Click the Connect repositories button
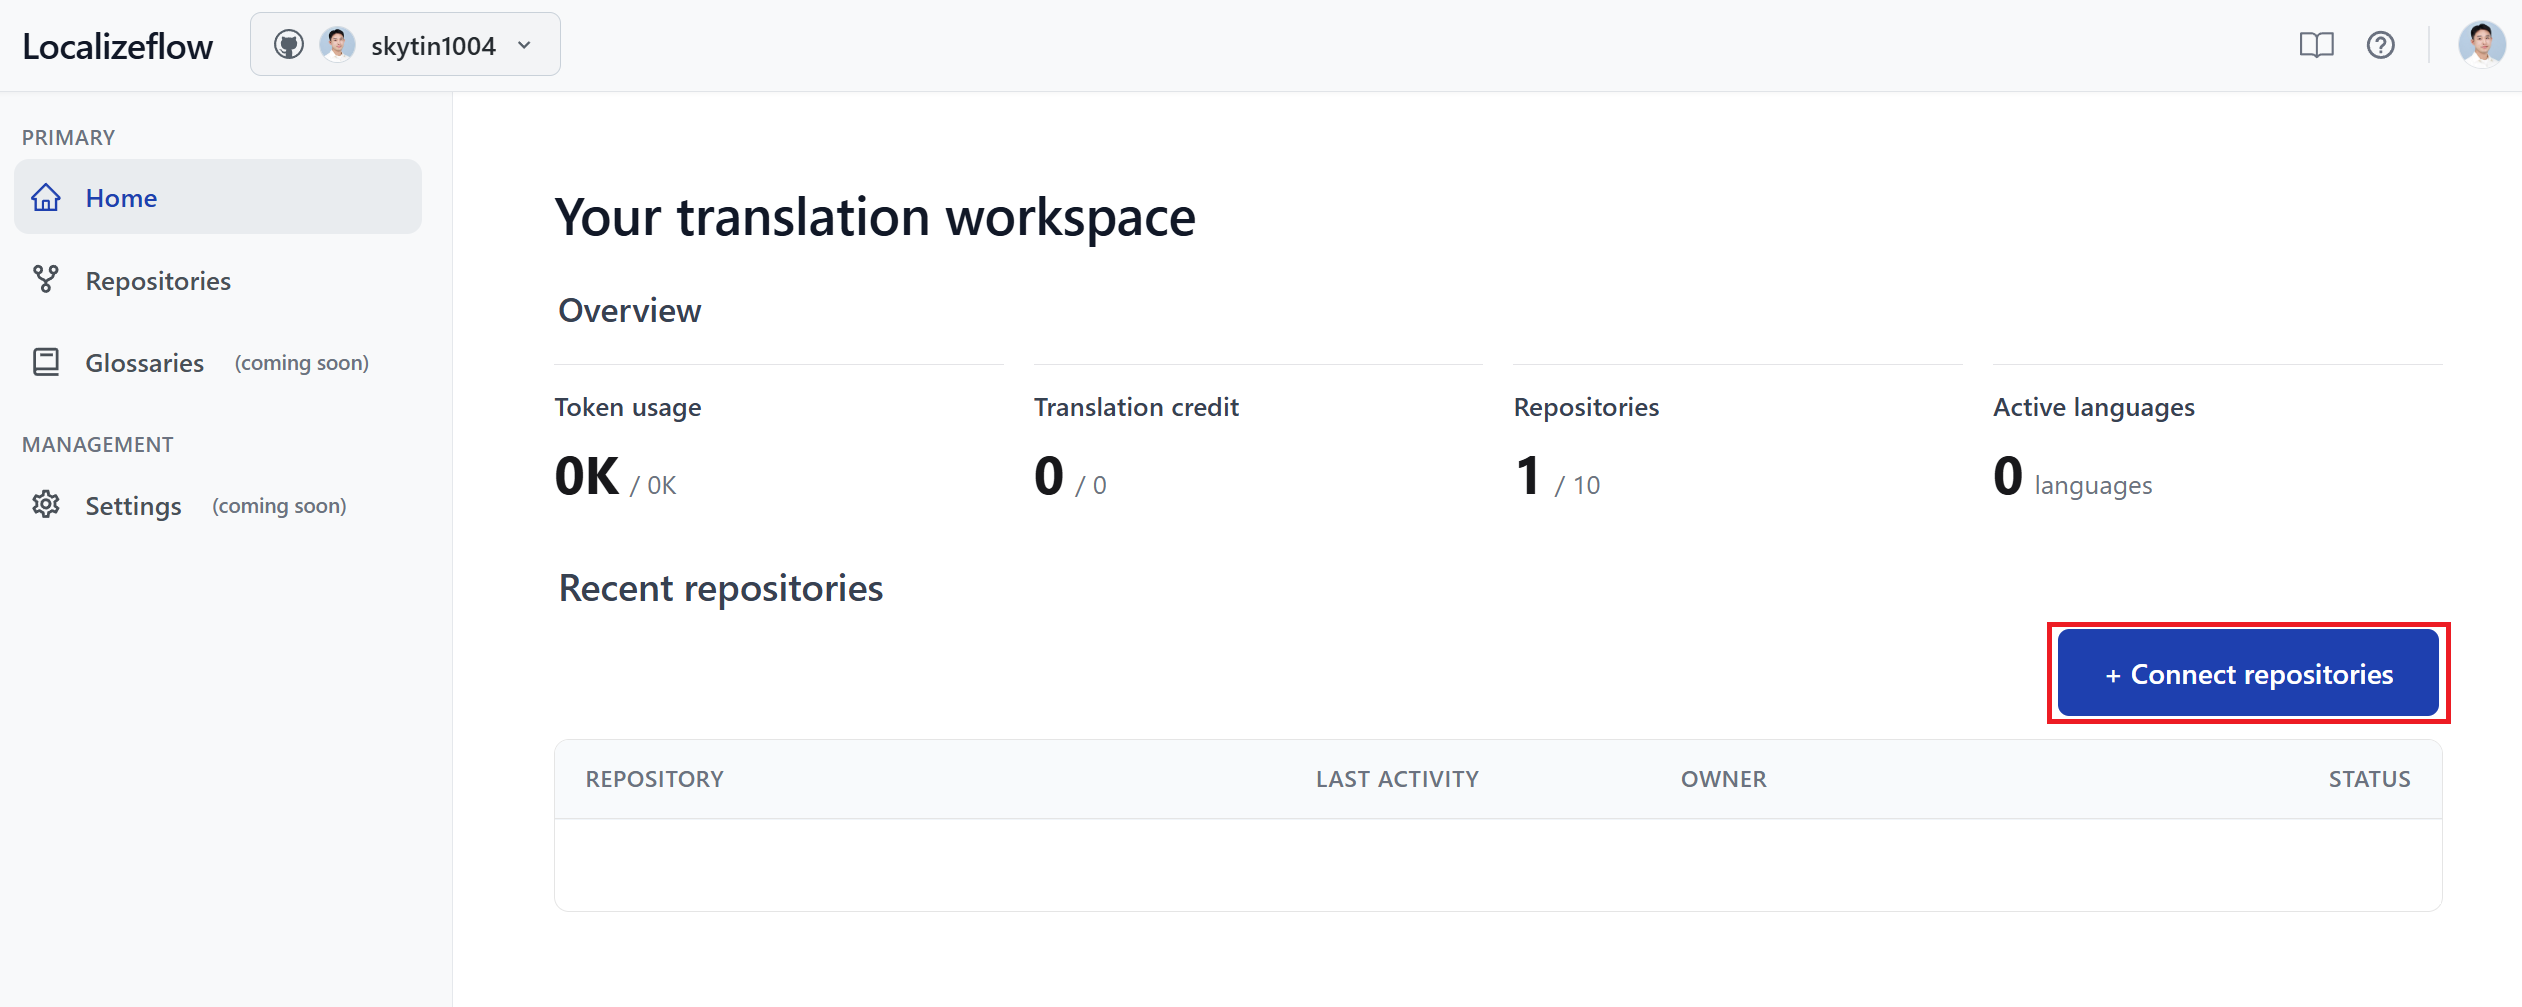This screenshot has height=1007, width=2522. [x=2246, y=673]
